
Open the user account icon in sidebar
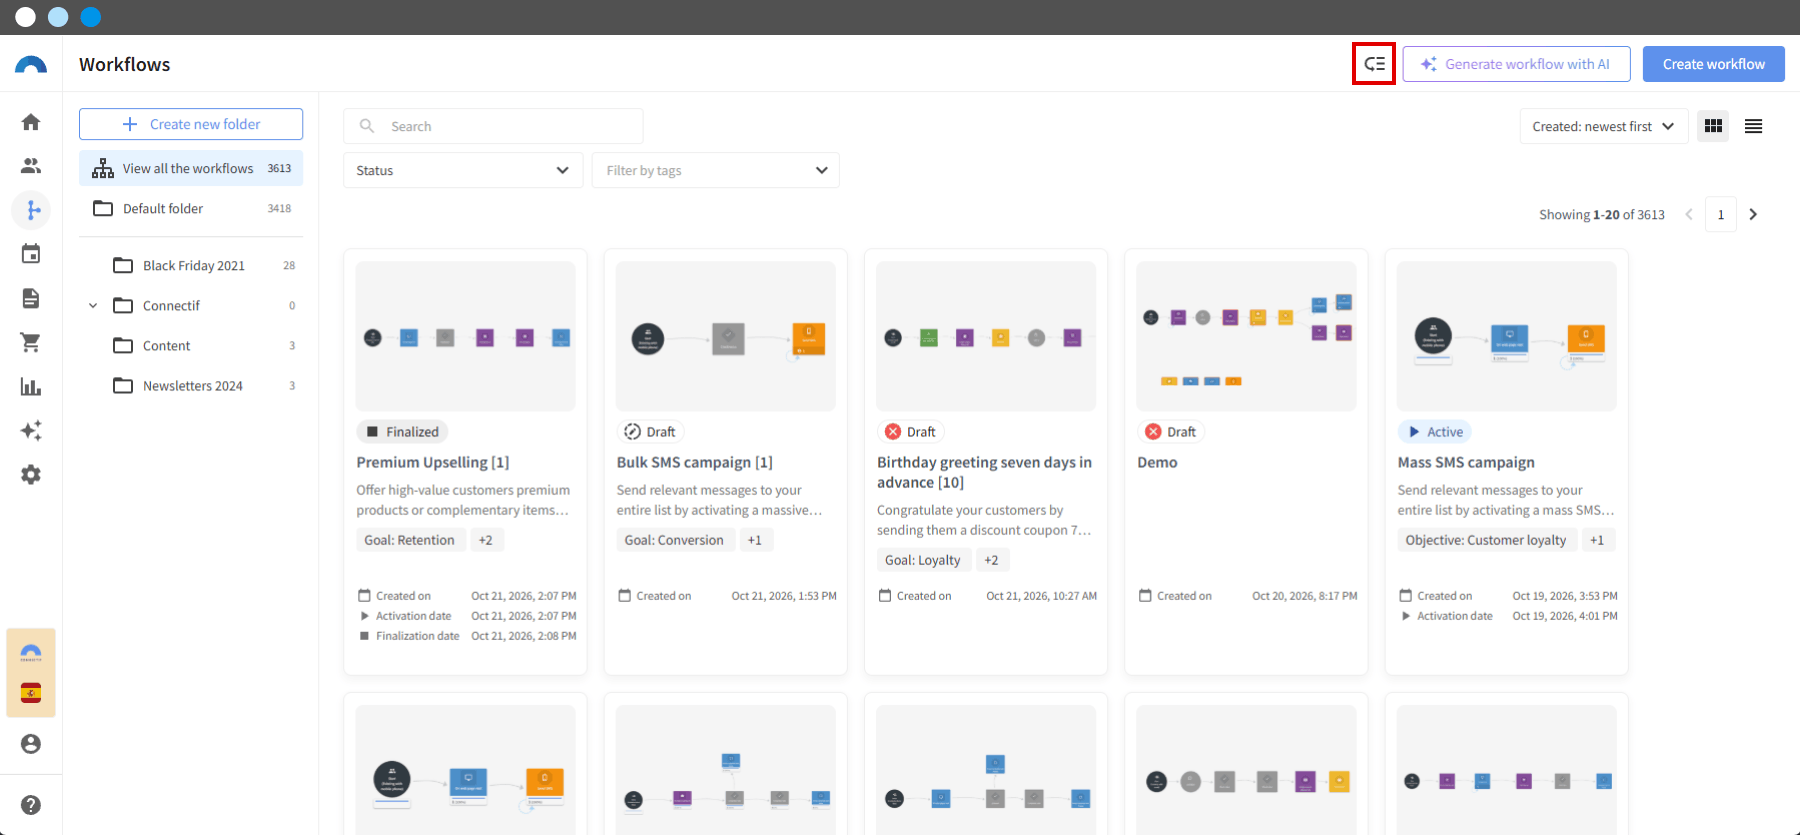31,744
